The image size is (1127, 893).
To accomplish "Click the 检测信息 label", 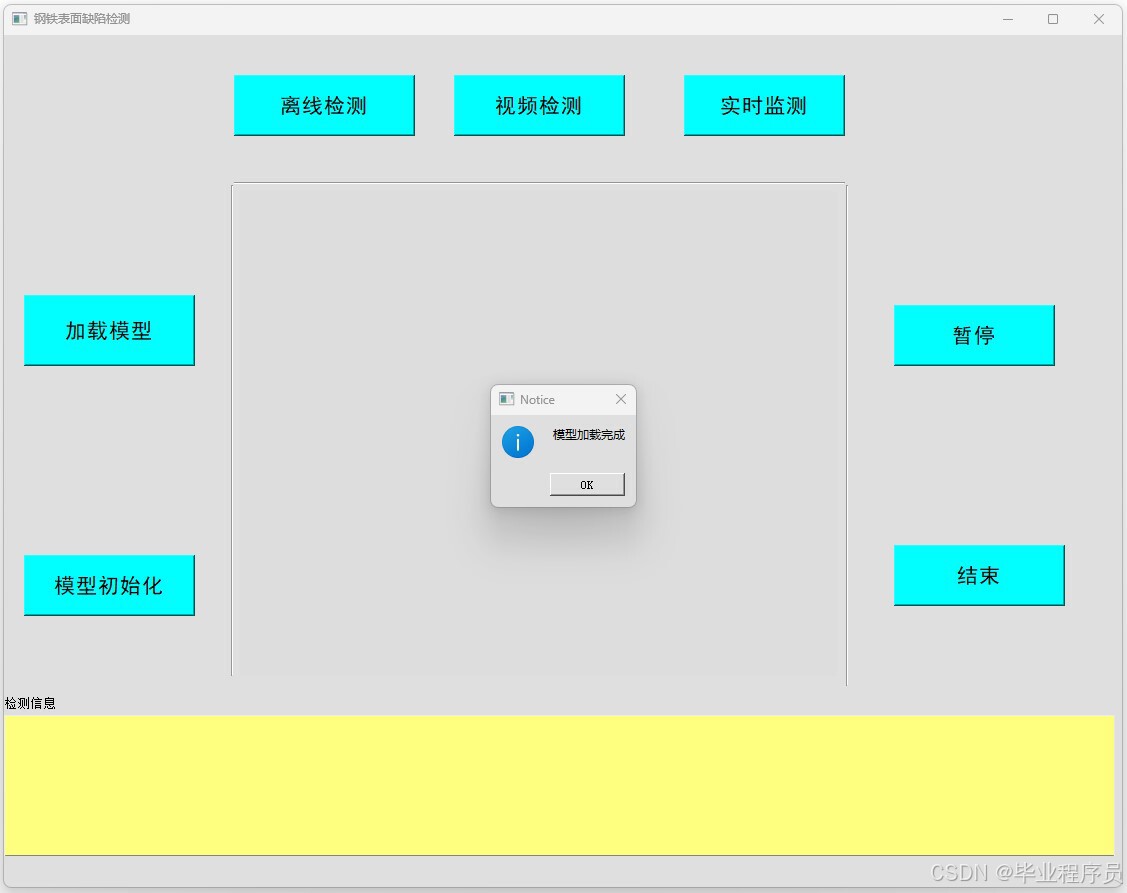I will click(x=30, y=703).
